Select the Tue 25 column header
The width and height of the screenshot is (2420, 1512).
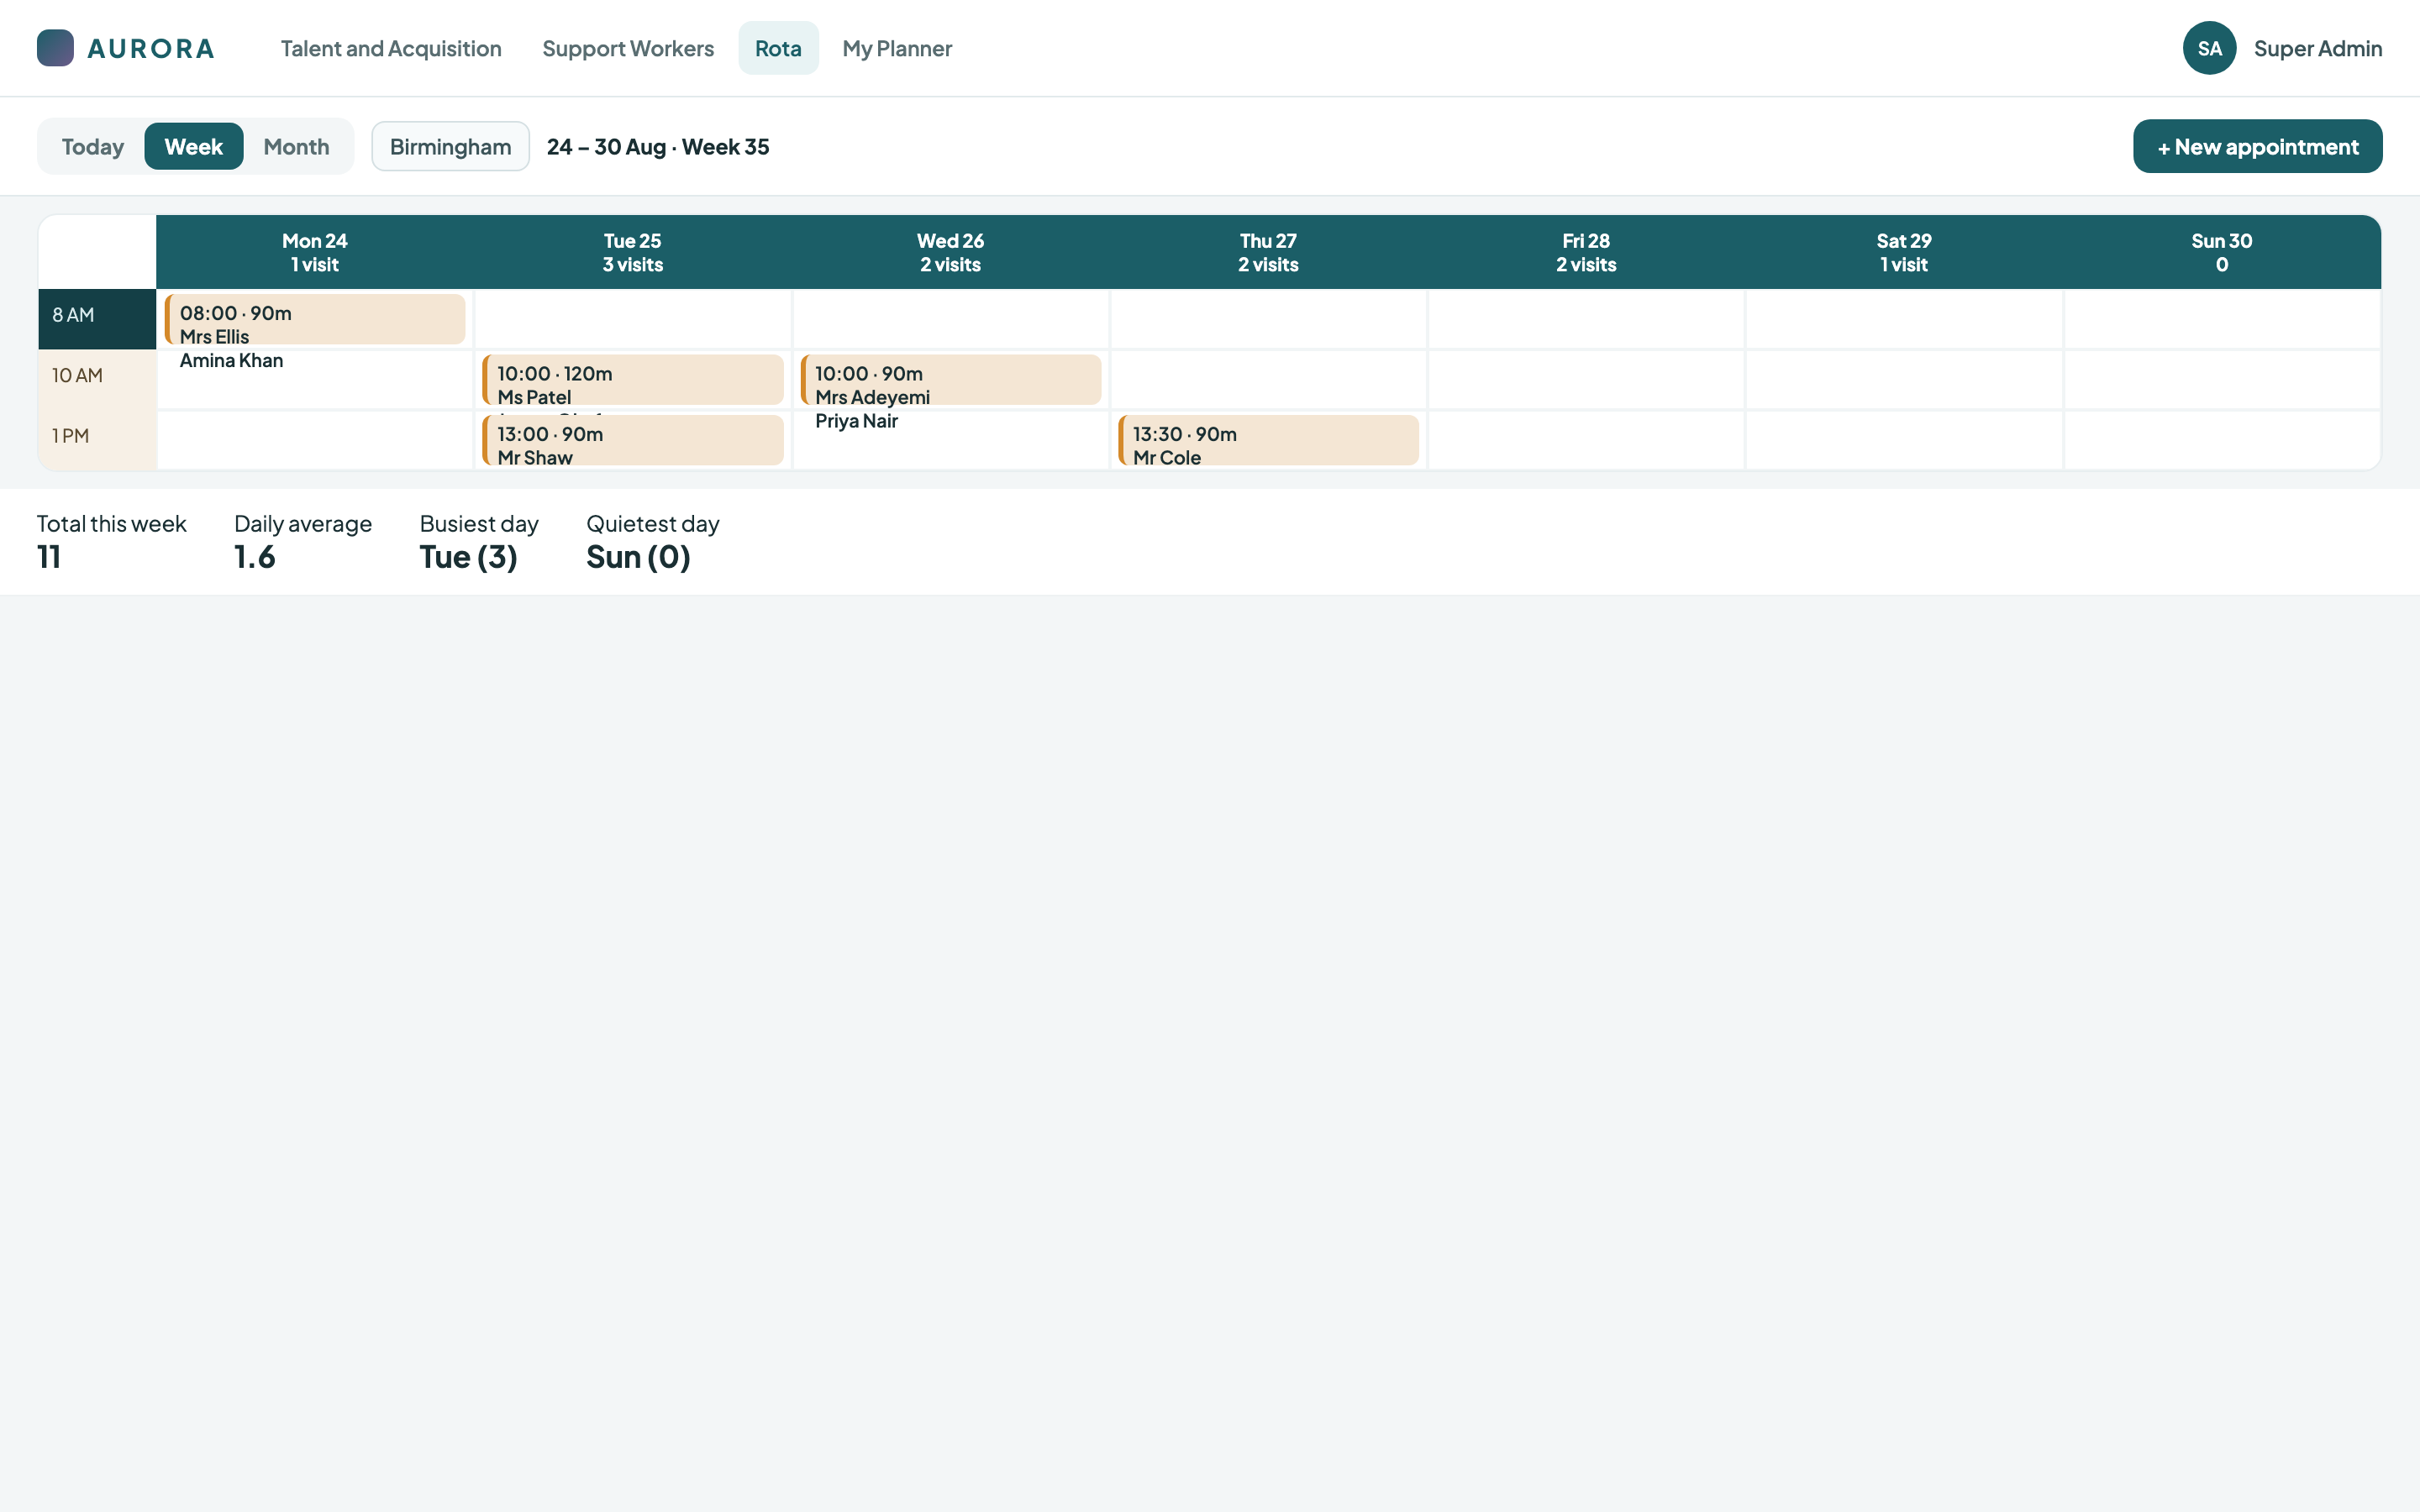[633, 252]
